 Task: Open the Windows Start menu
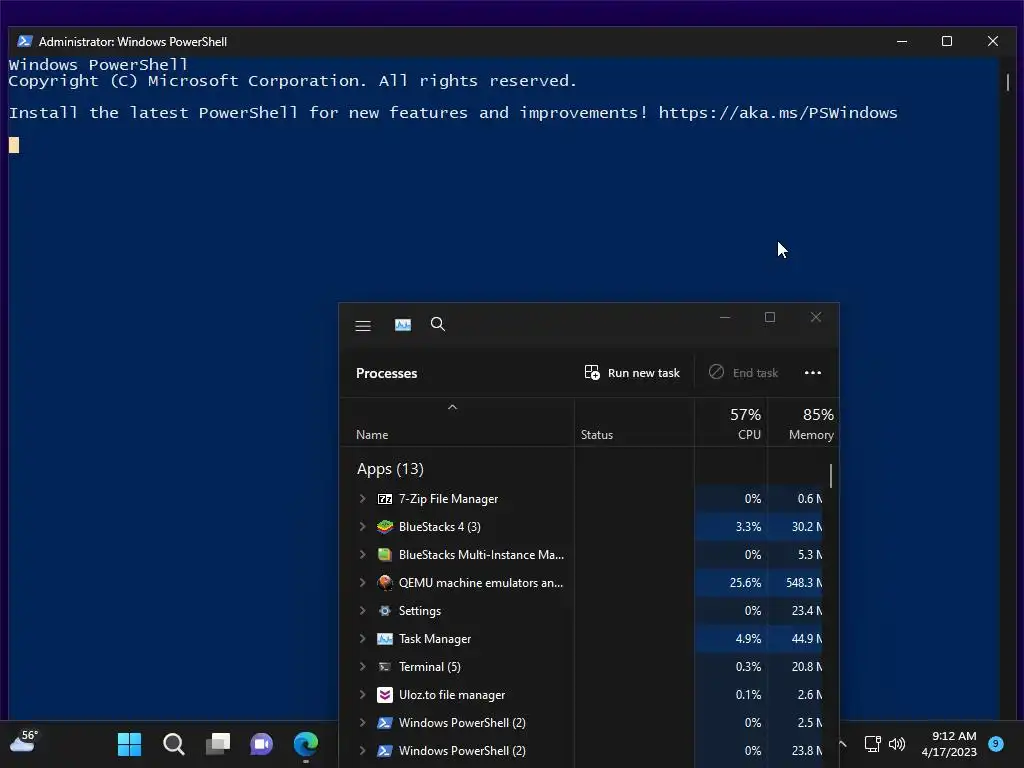click(x=129, y=744)
